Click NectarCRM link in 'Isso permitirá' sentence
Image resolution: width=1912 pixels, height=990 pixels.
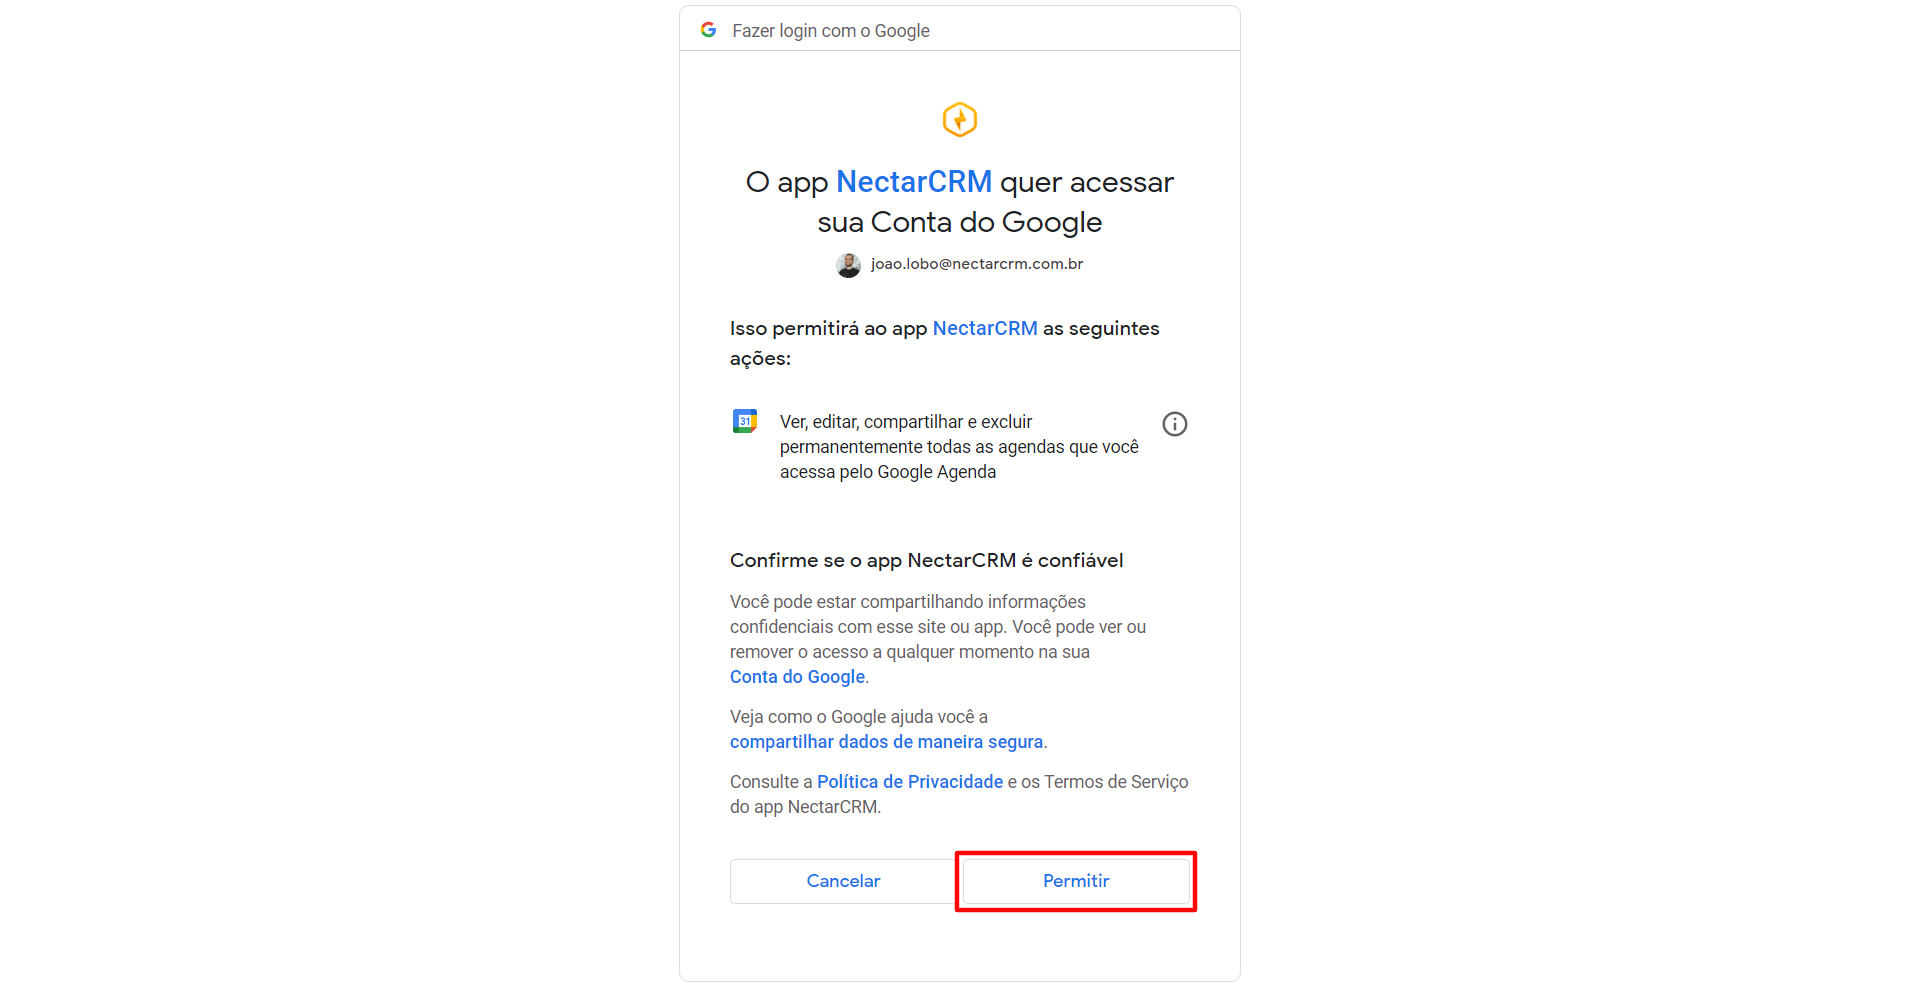pyautogui.click(x=985, y=328)
